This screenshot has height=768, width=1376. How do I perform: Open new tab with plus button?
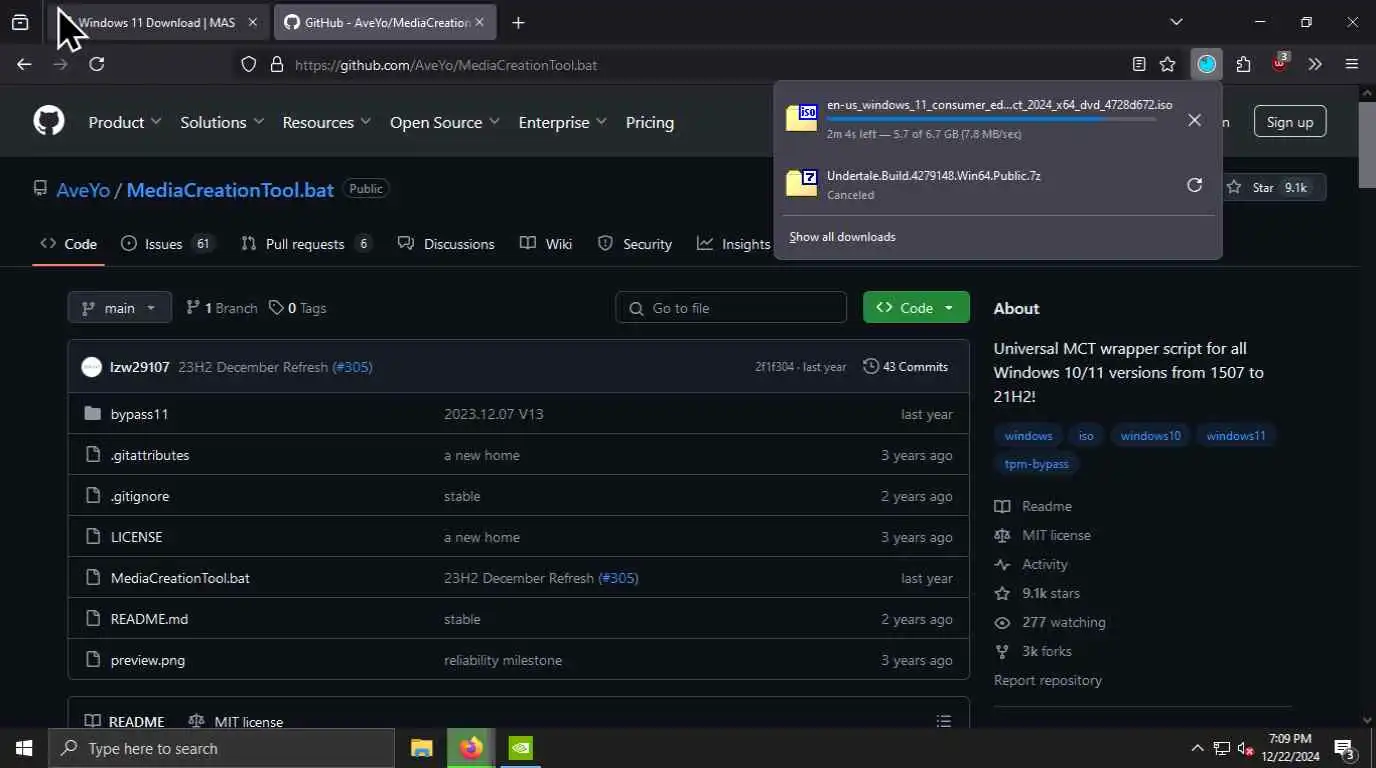[518, 22]
